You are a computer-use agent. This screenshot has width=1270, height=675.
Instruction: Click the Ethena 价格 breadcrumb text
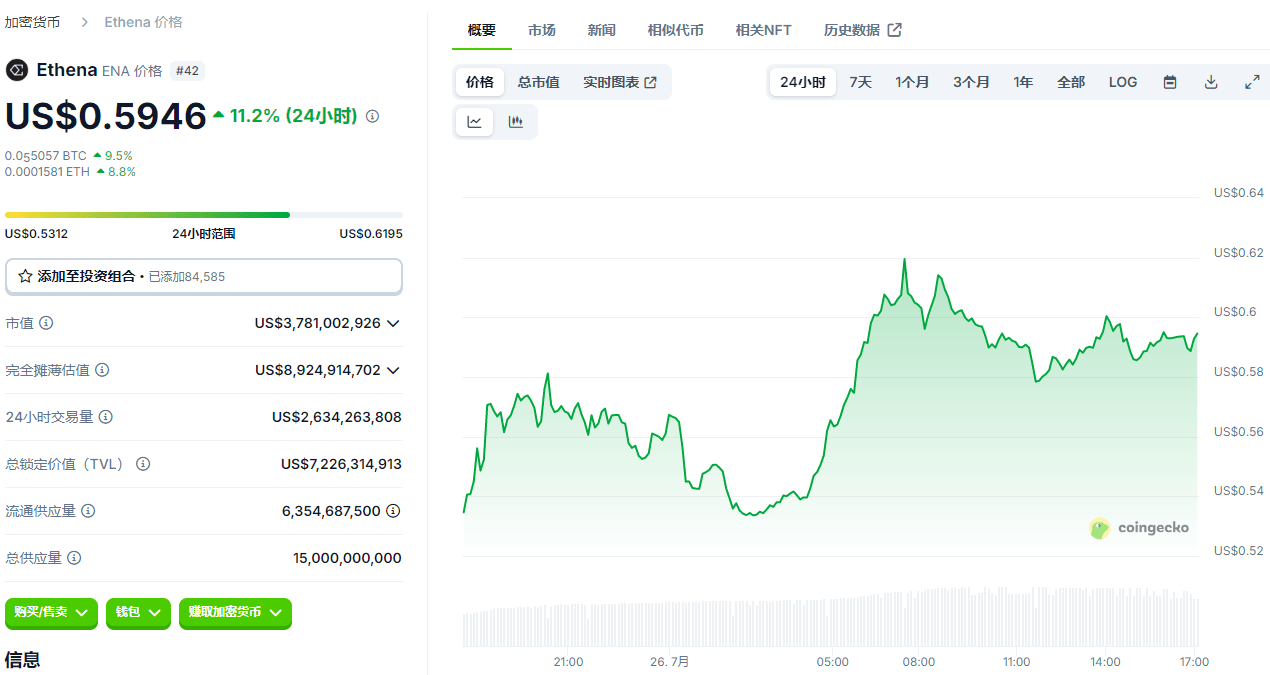point(143,22)
